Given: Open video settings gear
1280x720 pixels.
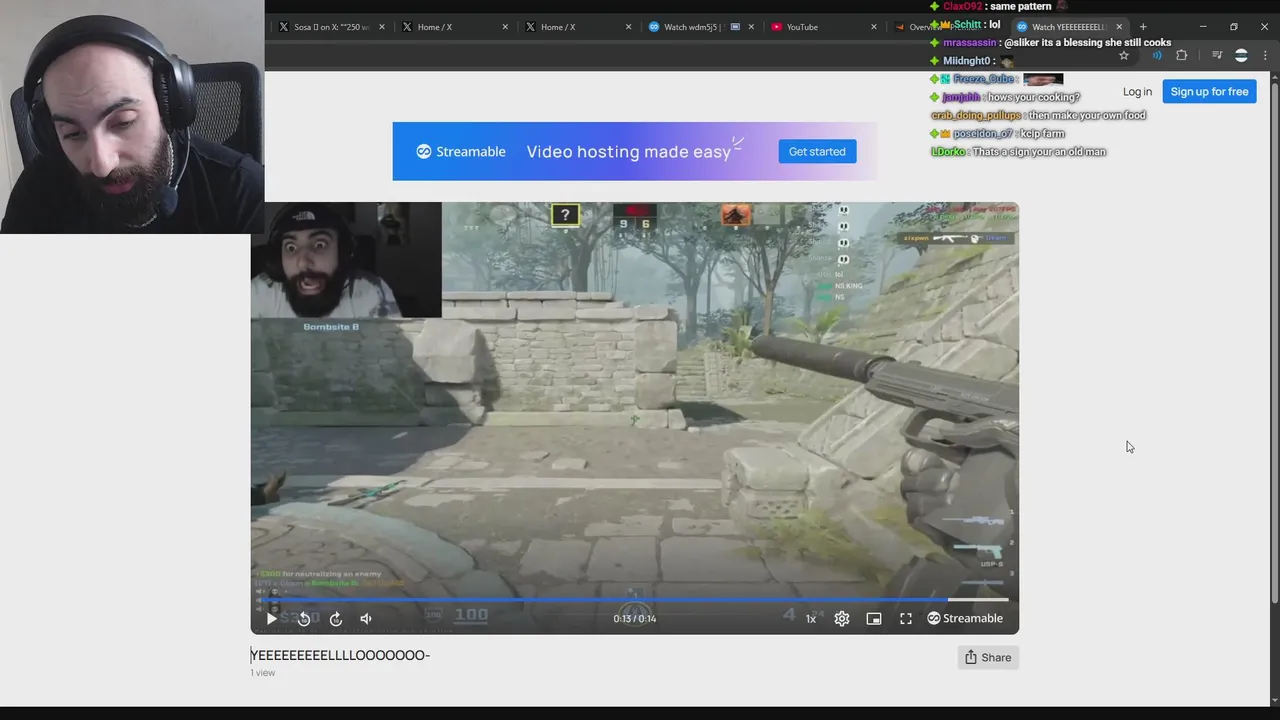Looking at the screenshot, I should tap(842, 619).
